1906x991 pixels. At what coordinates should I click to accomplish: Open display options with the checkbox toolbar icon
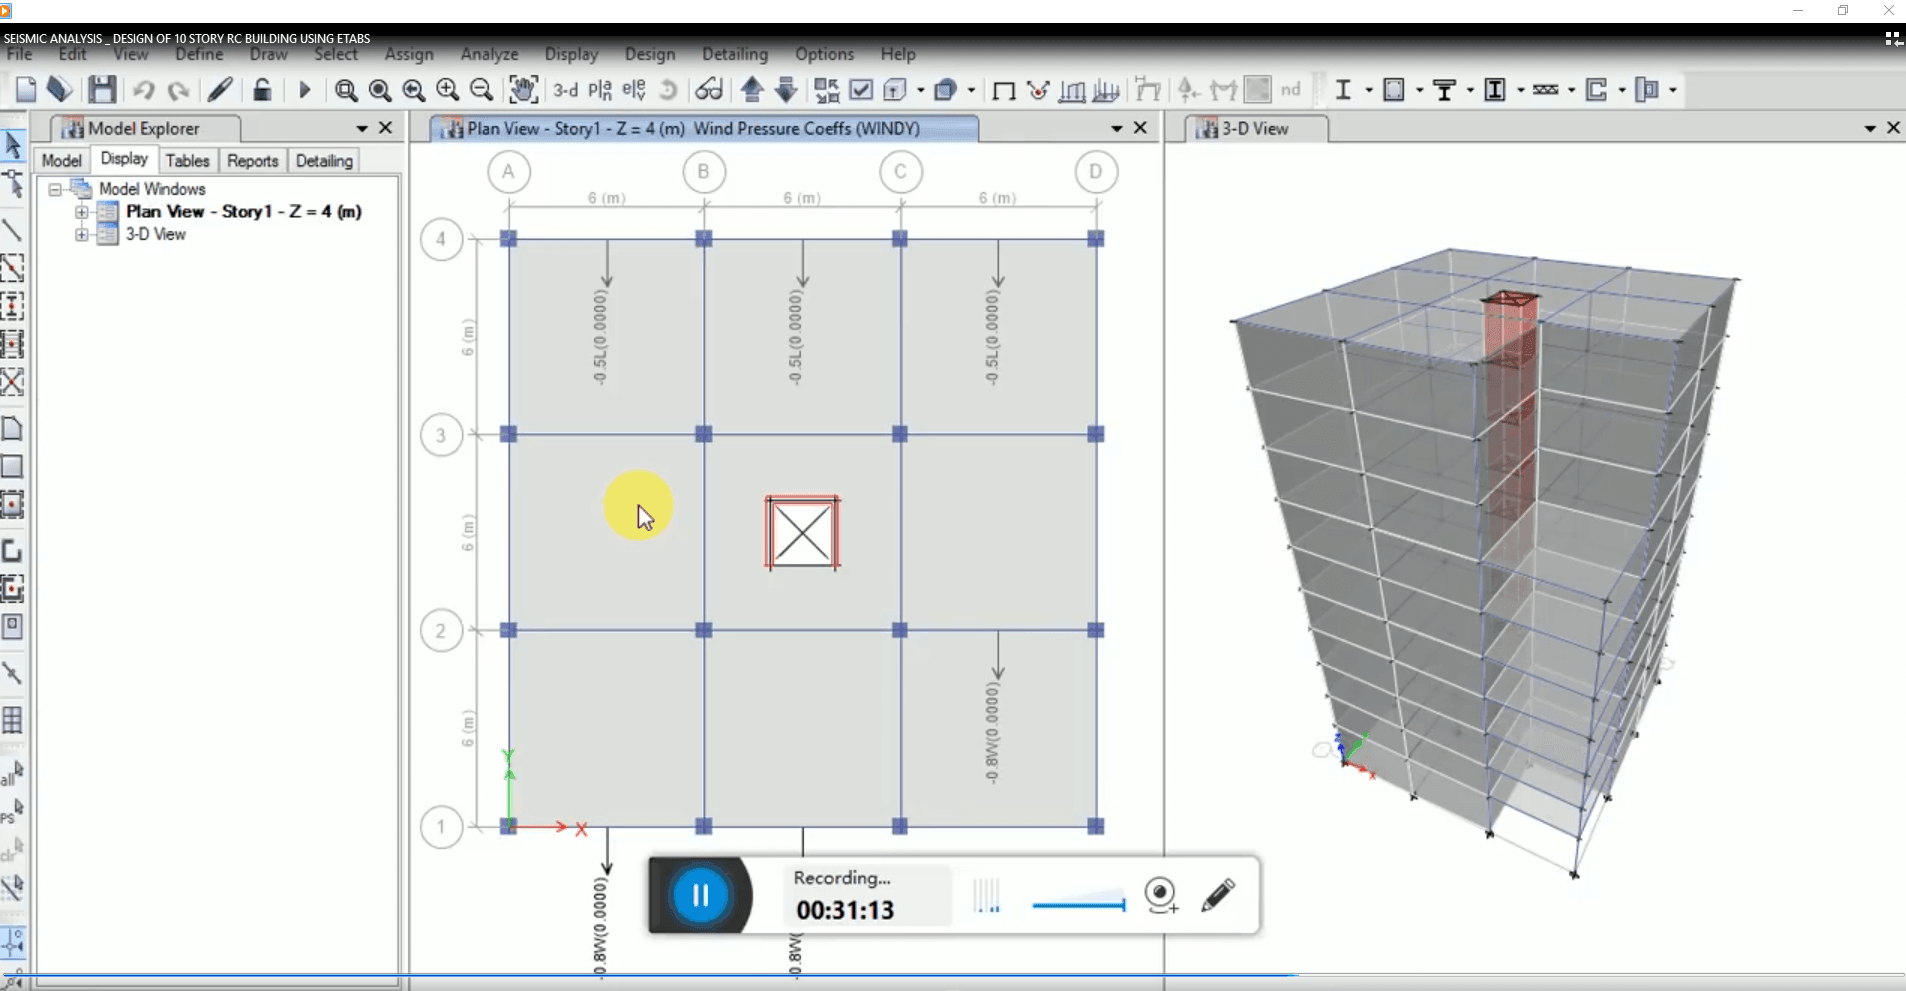(862, 90)
